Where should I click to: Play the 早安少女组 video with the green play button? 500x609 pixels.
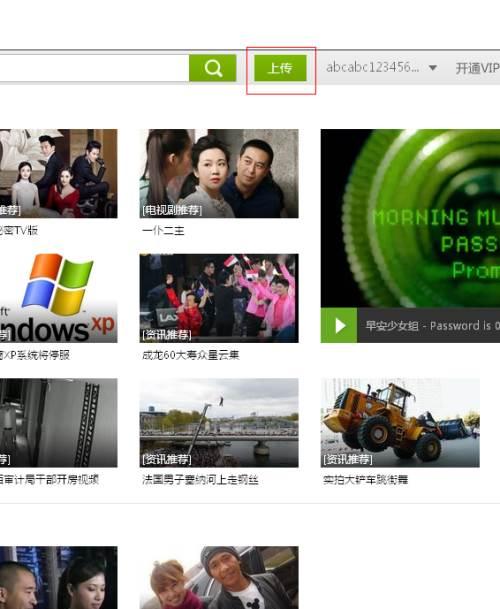(x=339, y=325)
